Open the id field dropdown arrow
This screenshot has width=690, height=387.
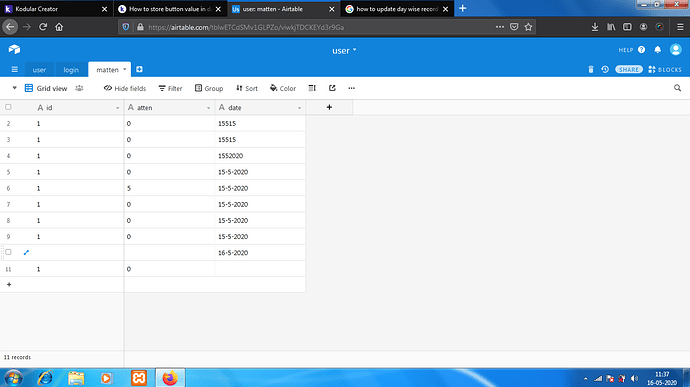coord(117,108)
